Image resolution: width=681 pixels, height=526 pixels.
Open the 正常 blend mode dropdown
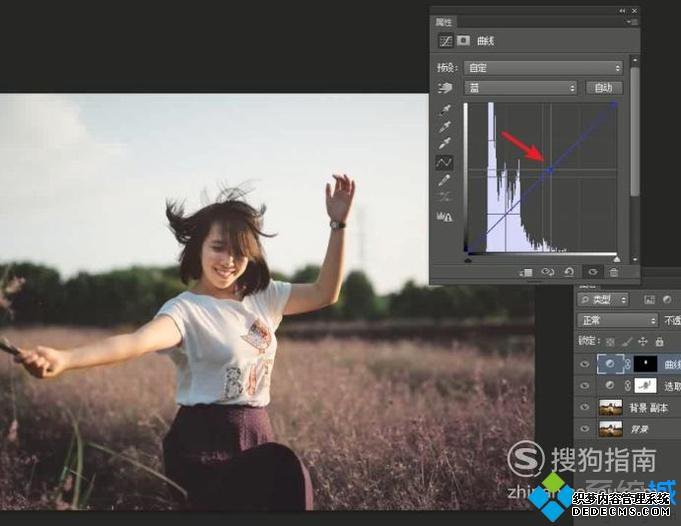click(617, 320)
